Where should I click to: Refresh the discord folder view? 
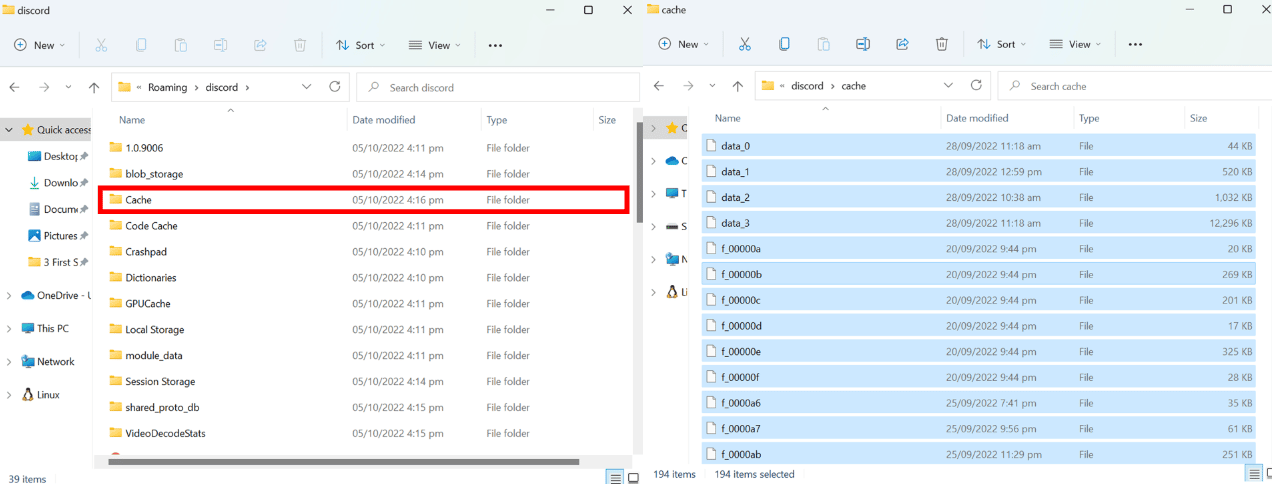click(x=335, y=87)
